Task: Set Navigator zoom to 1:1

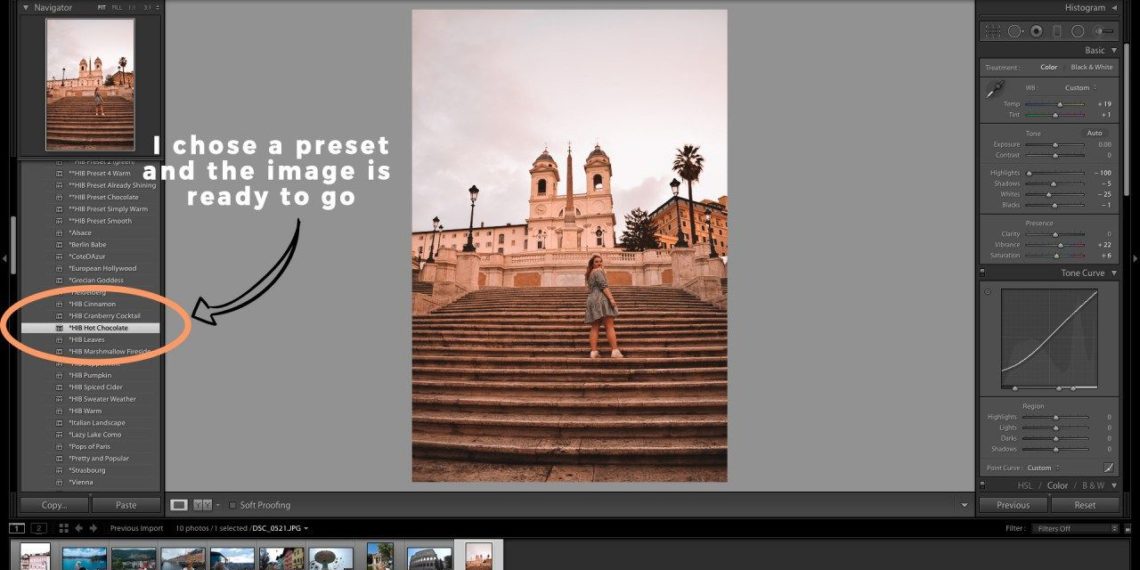Action: [x=134, y=7]
